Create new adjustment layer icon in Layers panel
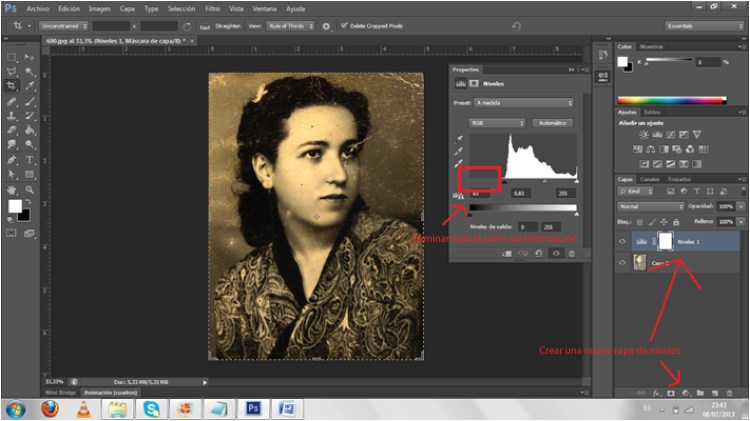The height and width of the screenshot is (421, 750). pos(686,395)
